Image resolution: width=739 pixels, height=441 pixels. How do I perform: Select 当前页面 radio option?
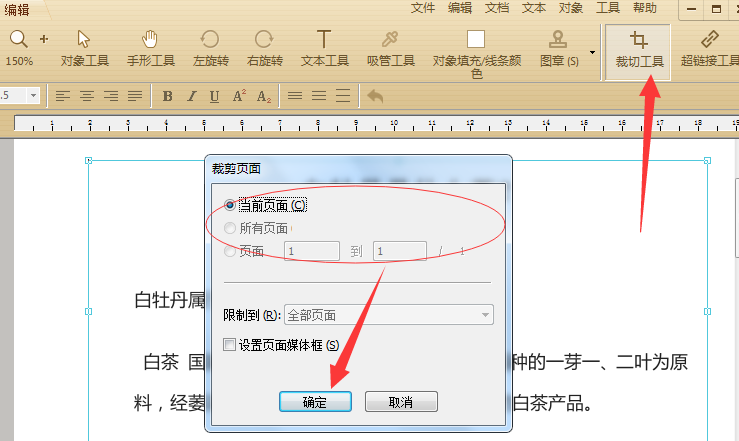pos(230,205)
